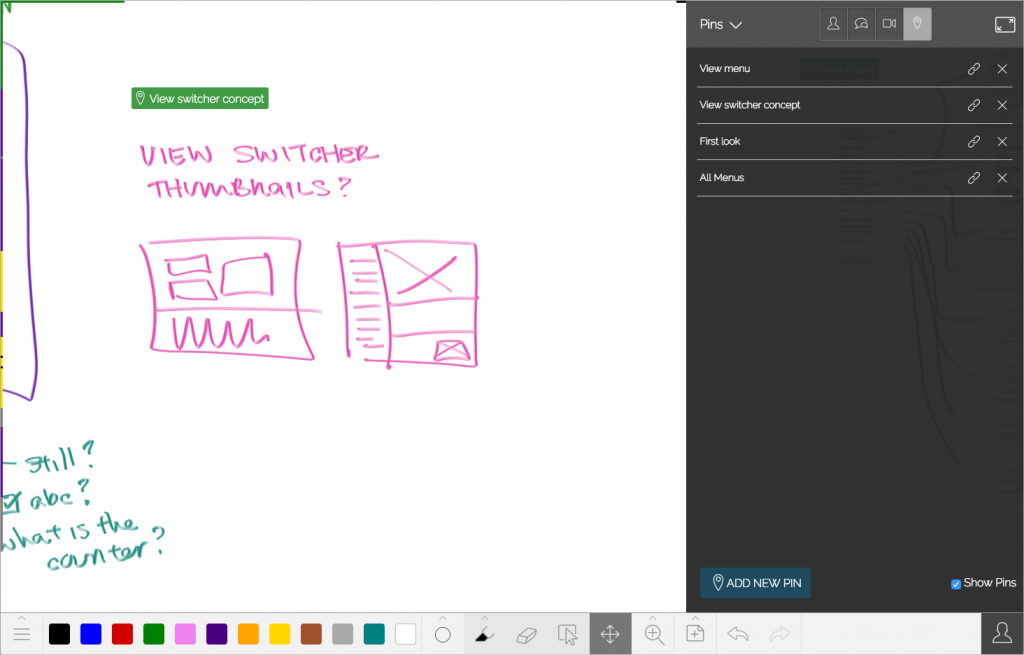Open the zoom options tool
Image resolution: width=1024 pixels, height=655 pixels.
click(654, 634)
